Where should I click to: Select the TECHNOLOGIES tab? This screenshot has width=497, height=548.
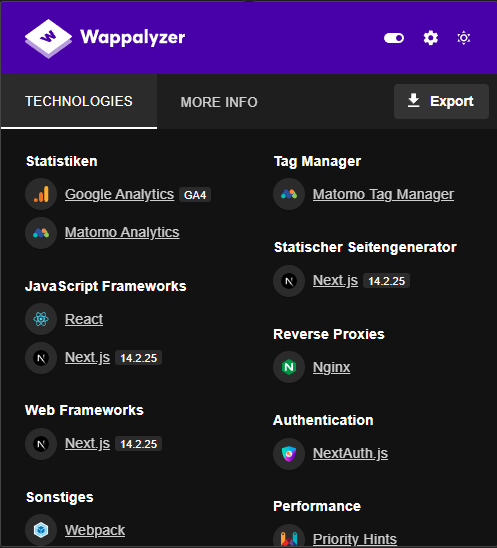[x=79, y=101]
